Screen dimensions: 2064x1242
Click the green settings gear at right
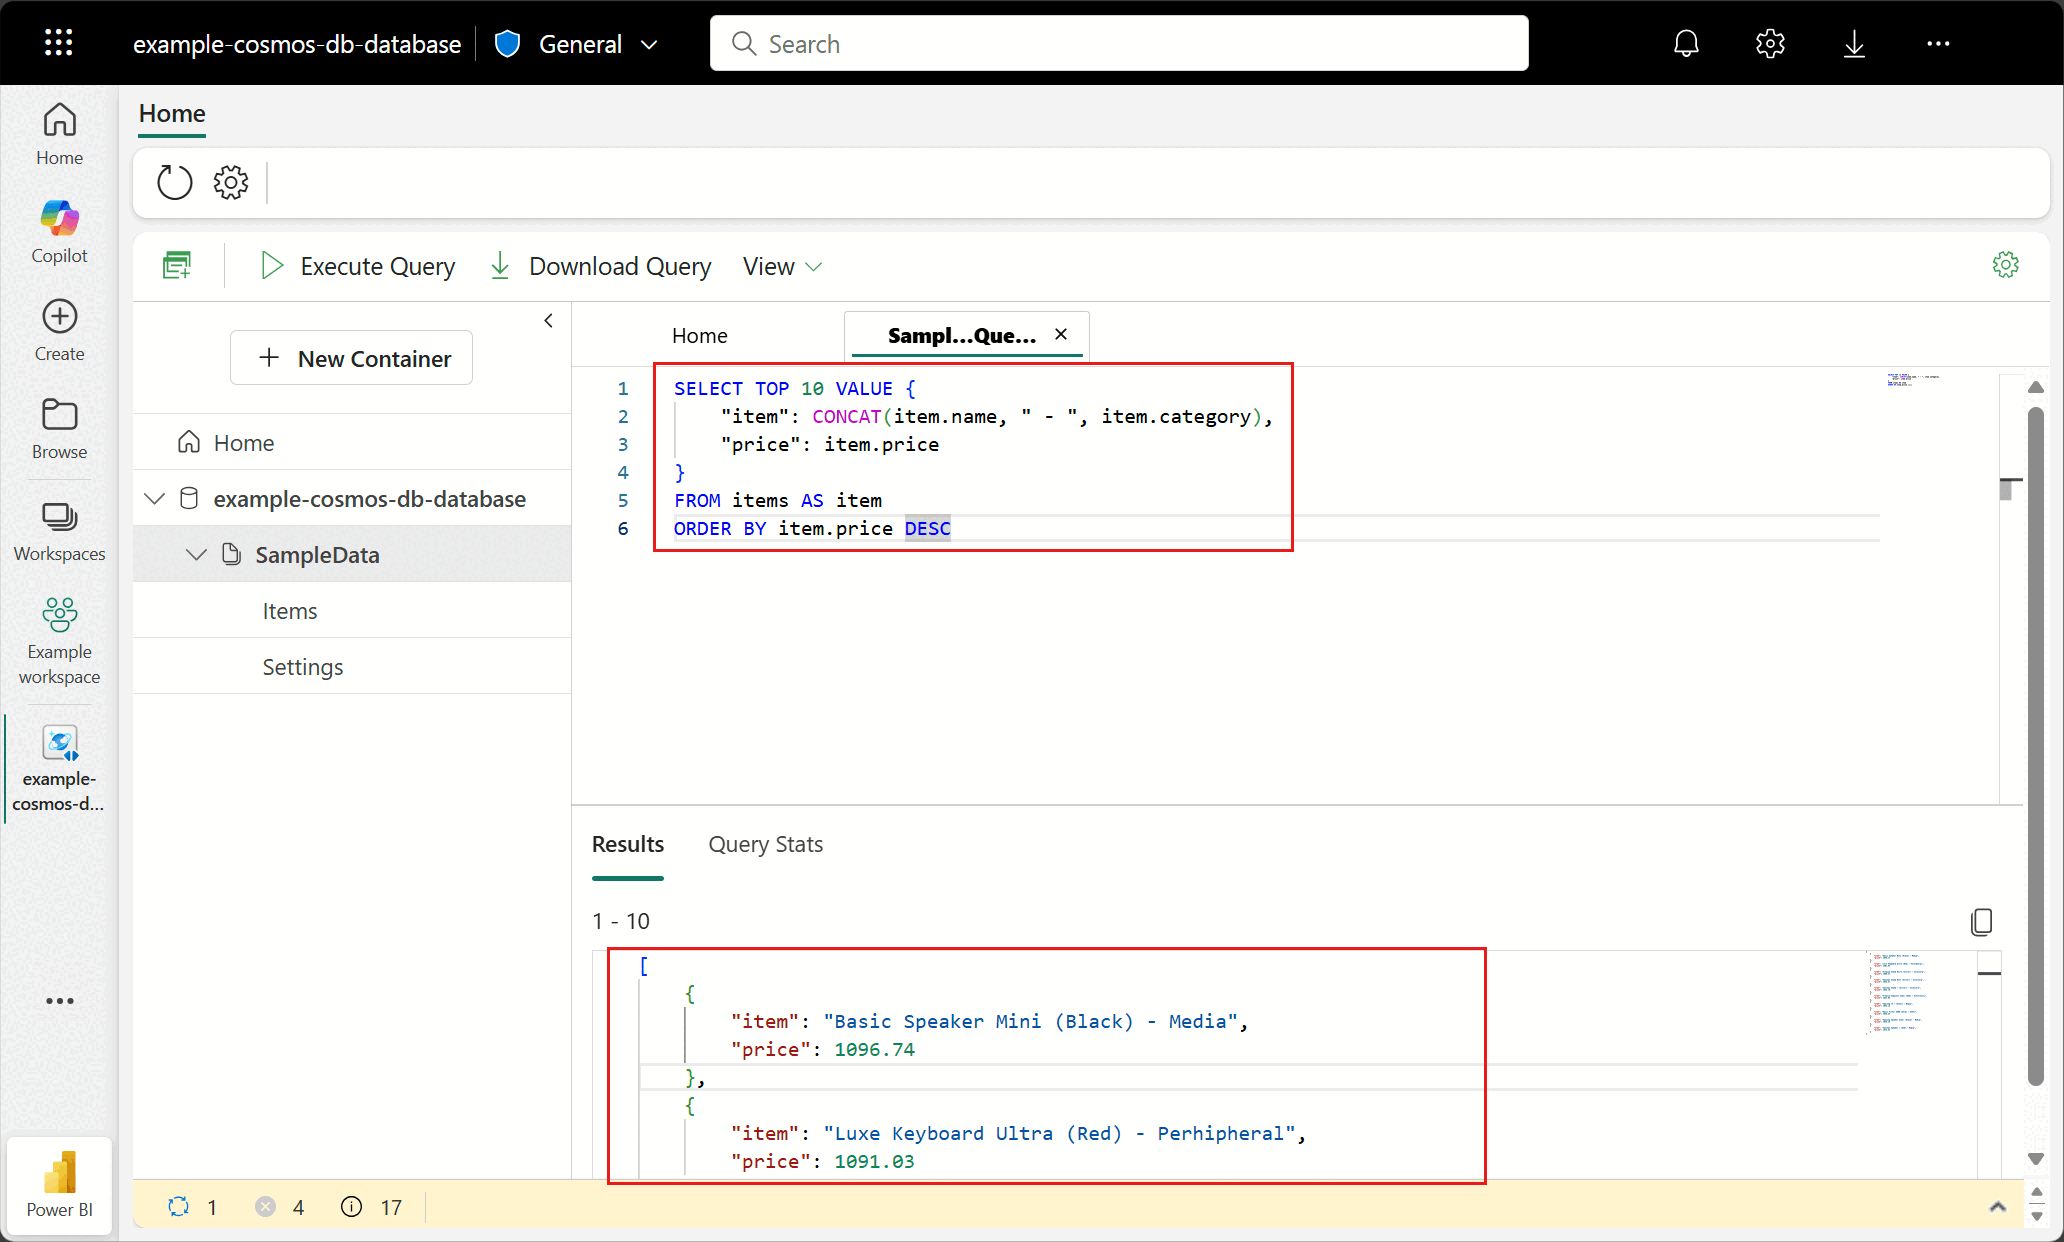point(2005,265)
